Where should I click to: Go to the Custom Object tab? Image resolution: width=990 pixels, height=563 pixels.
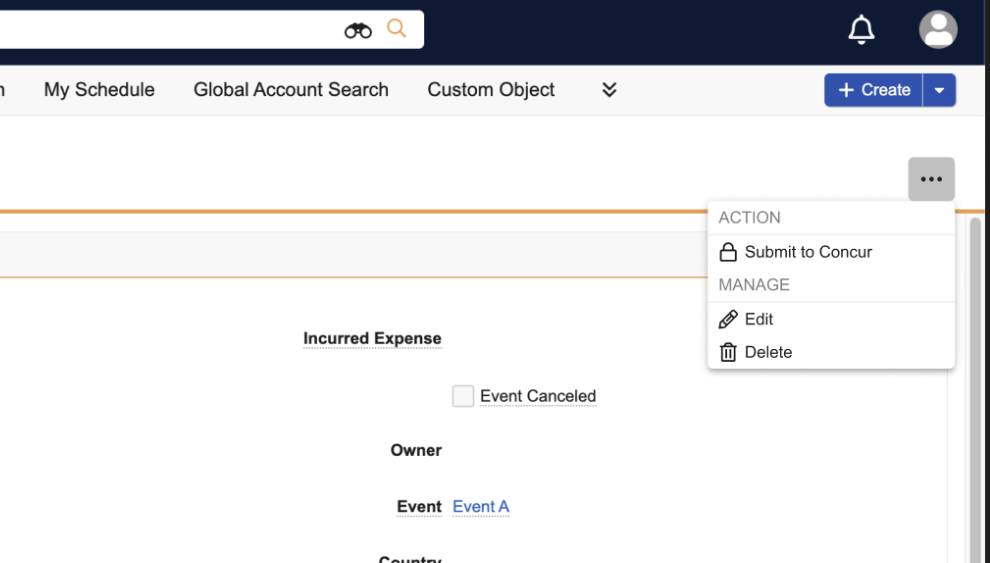pyautogui.click(x=491, y=90)
